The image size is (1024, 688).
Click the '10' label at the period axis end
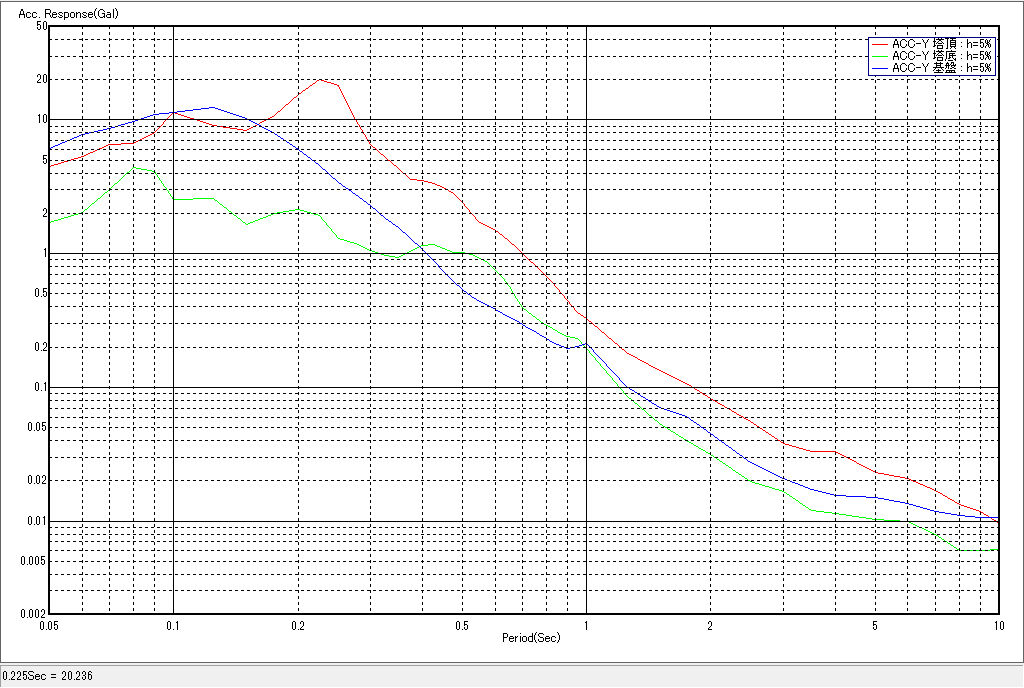[x=997, y=624]
